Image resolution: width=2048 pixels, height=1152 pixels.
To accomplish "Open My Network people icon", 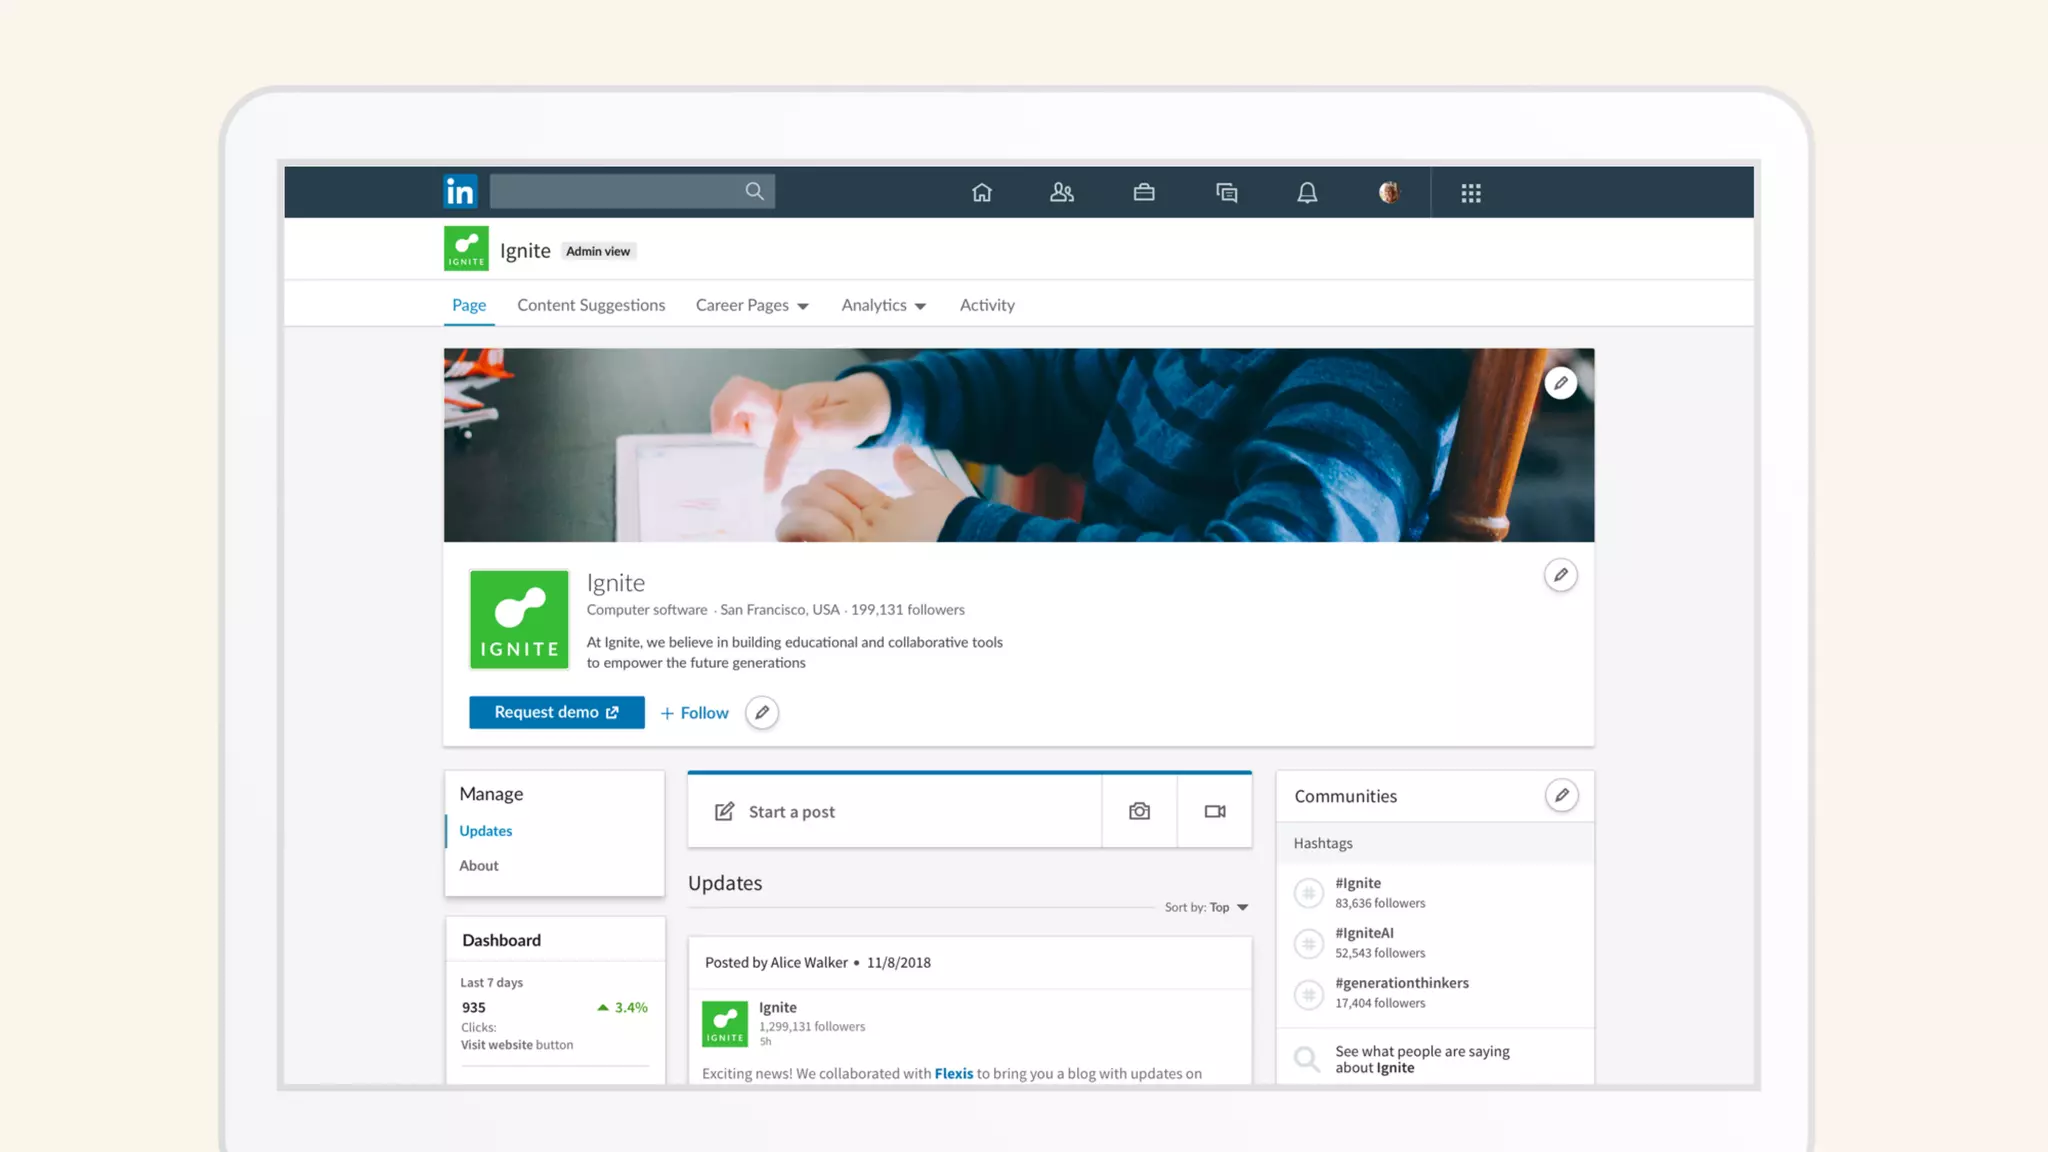I will coord(1062,193).
